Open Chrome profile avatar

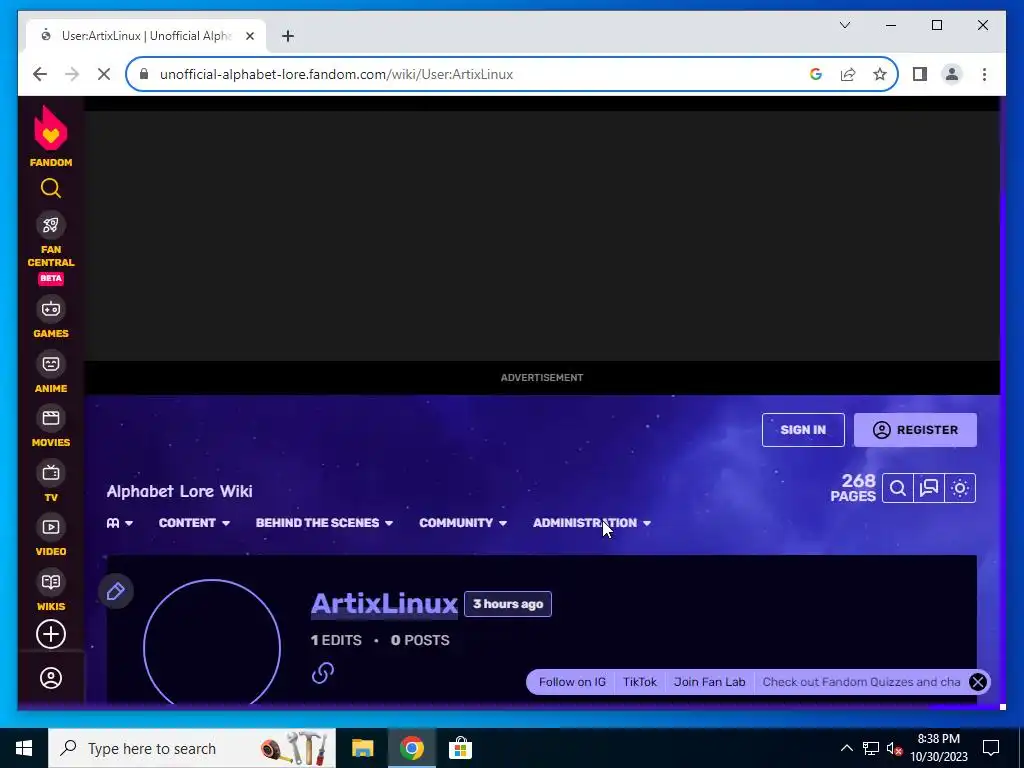coord(952,74)
